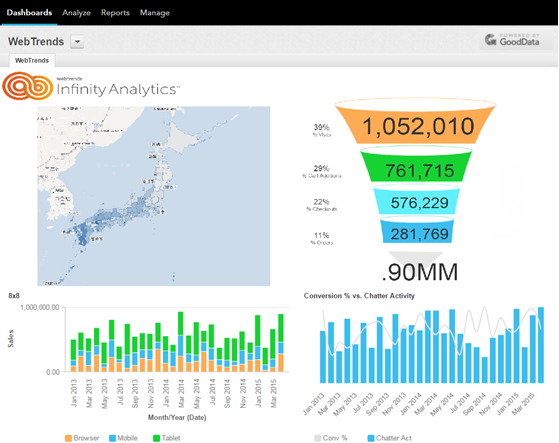559x443 pixels.
Task: Toggle the Browser legend swatch
Action: [x=68, y=438]
